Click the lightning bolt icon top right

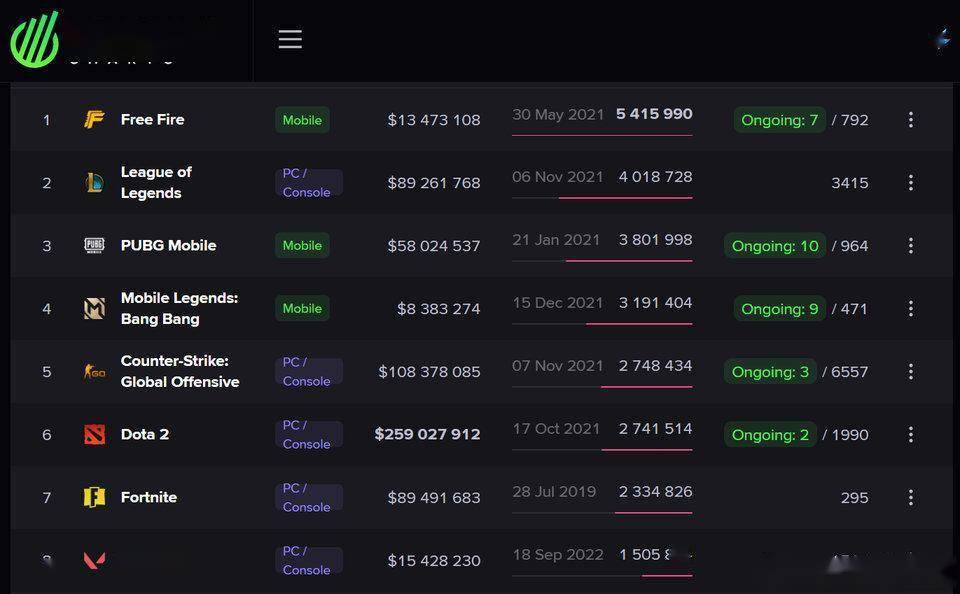point(943,39)
